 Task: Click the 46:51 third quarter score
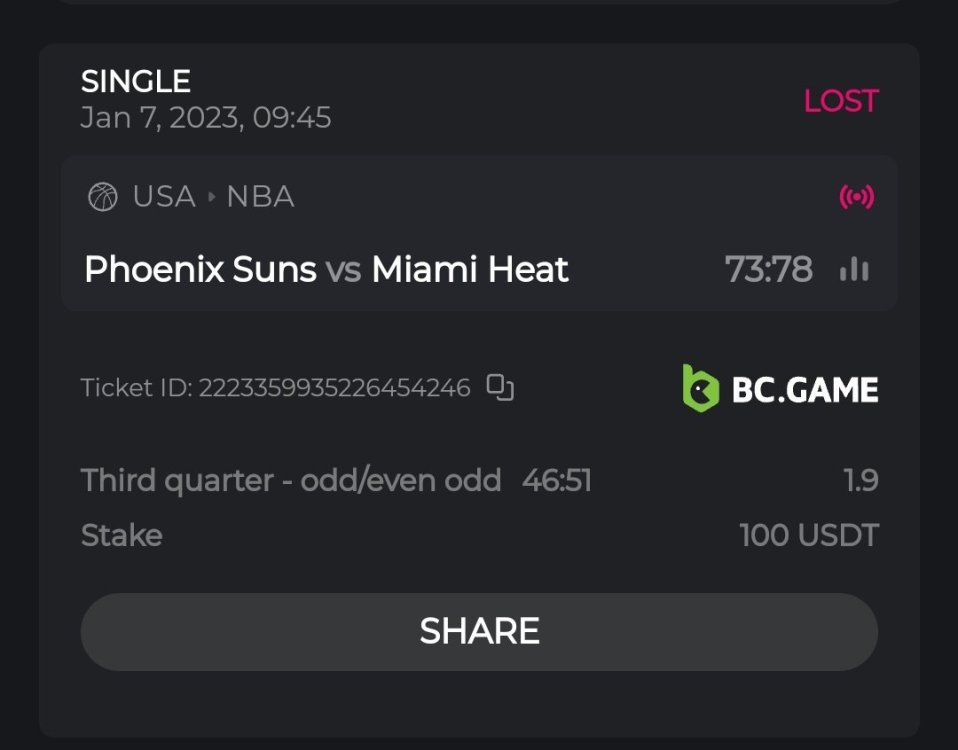point(557,481)
